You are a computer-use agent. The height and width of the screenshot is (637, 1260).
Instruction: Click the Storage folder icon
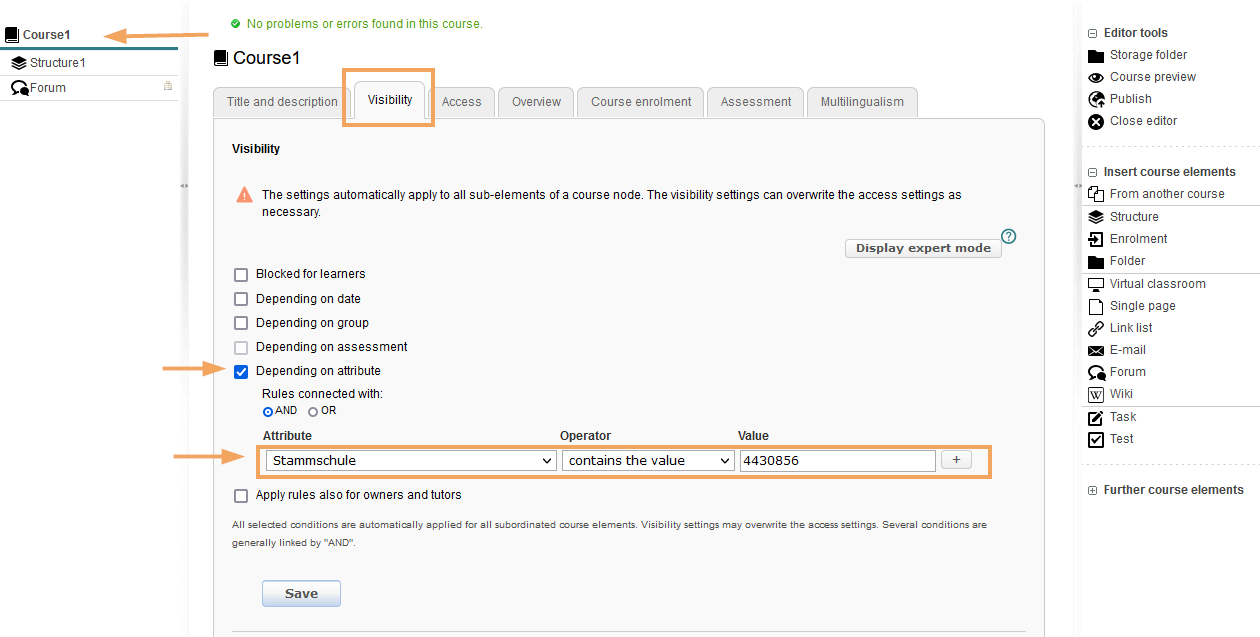point(1095,55)
